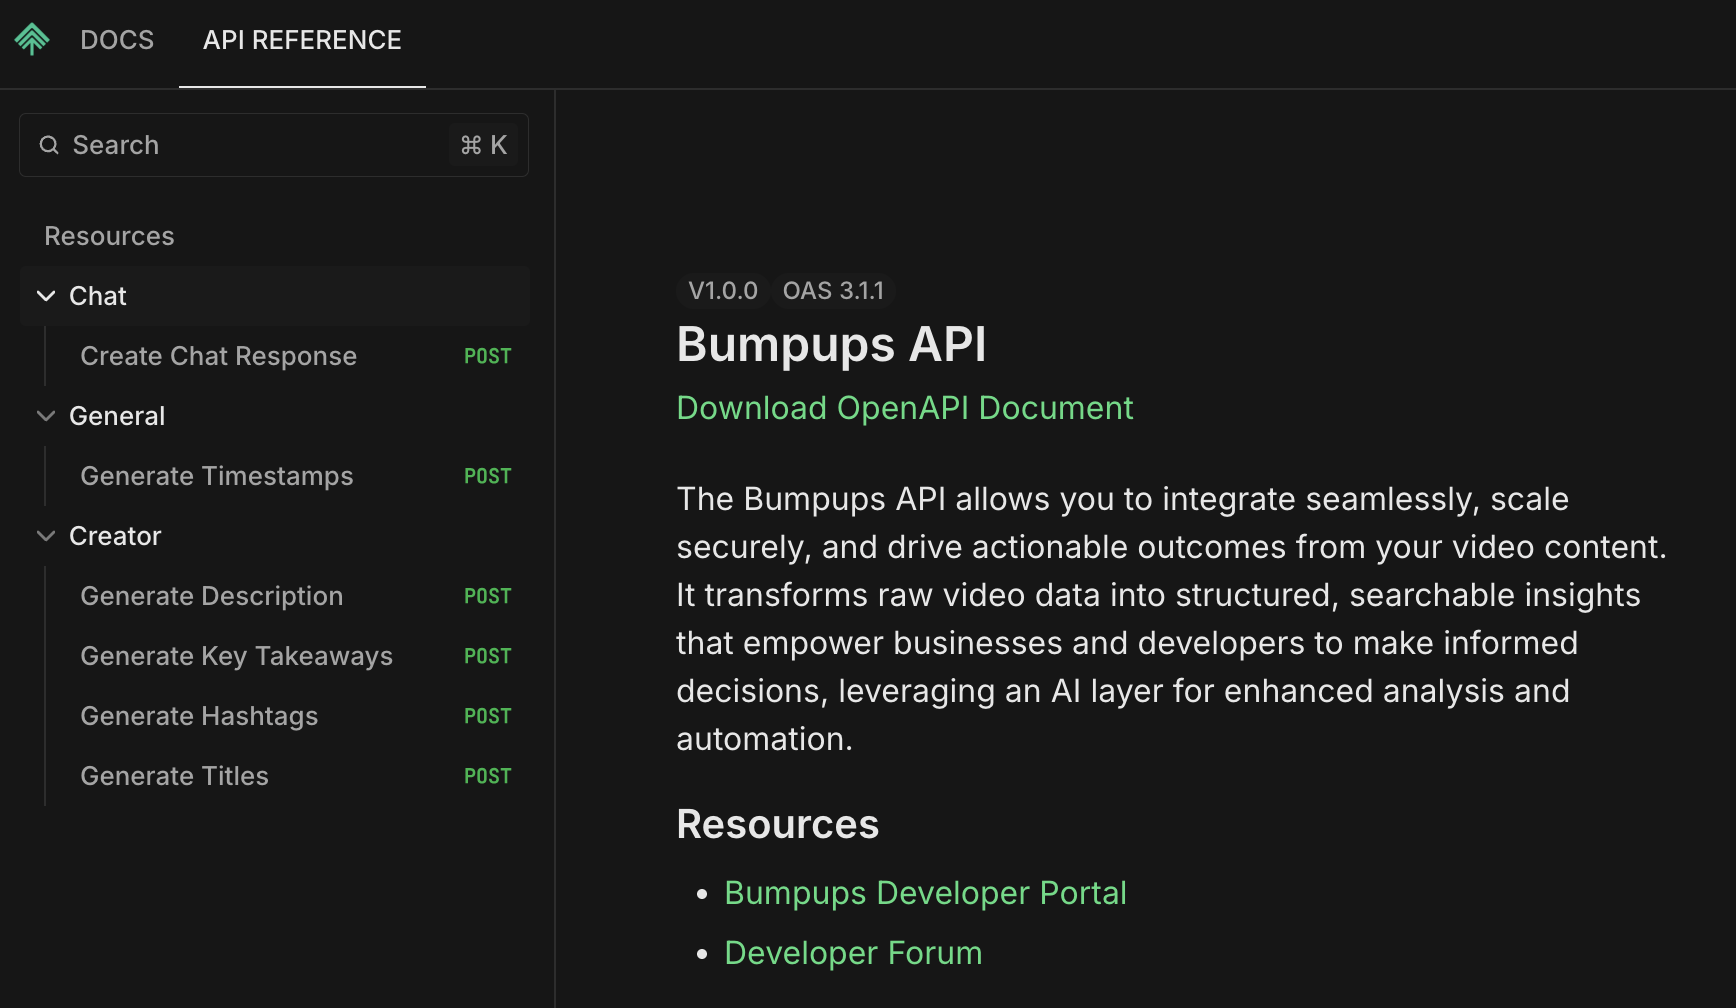Select the General section label

tap(117, 416)
